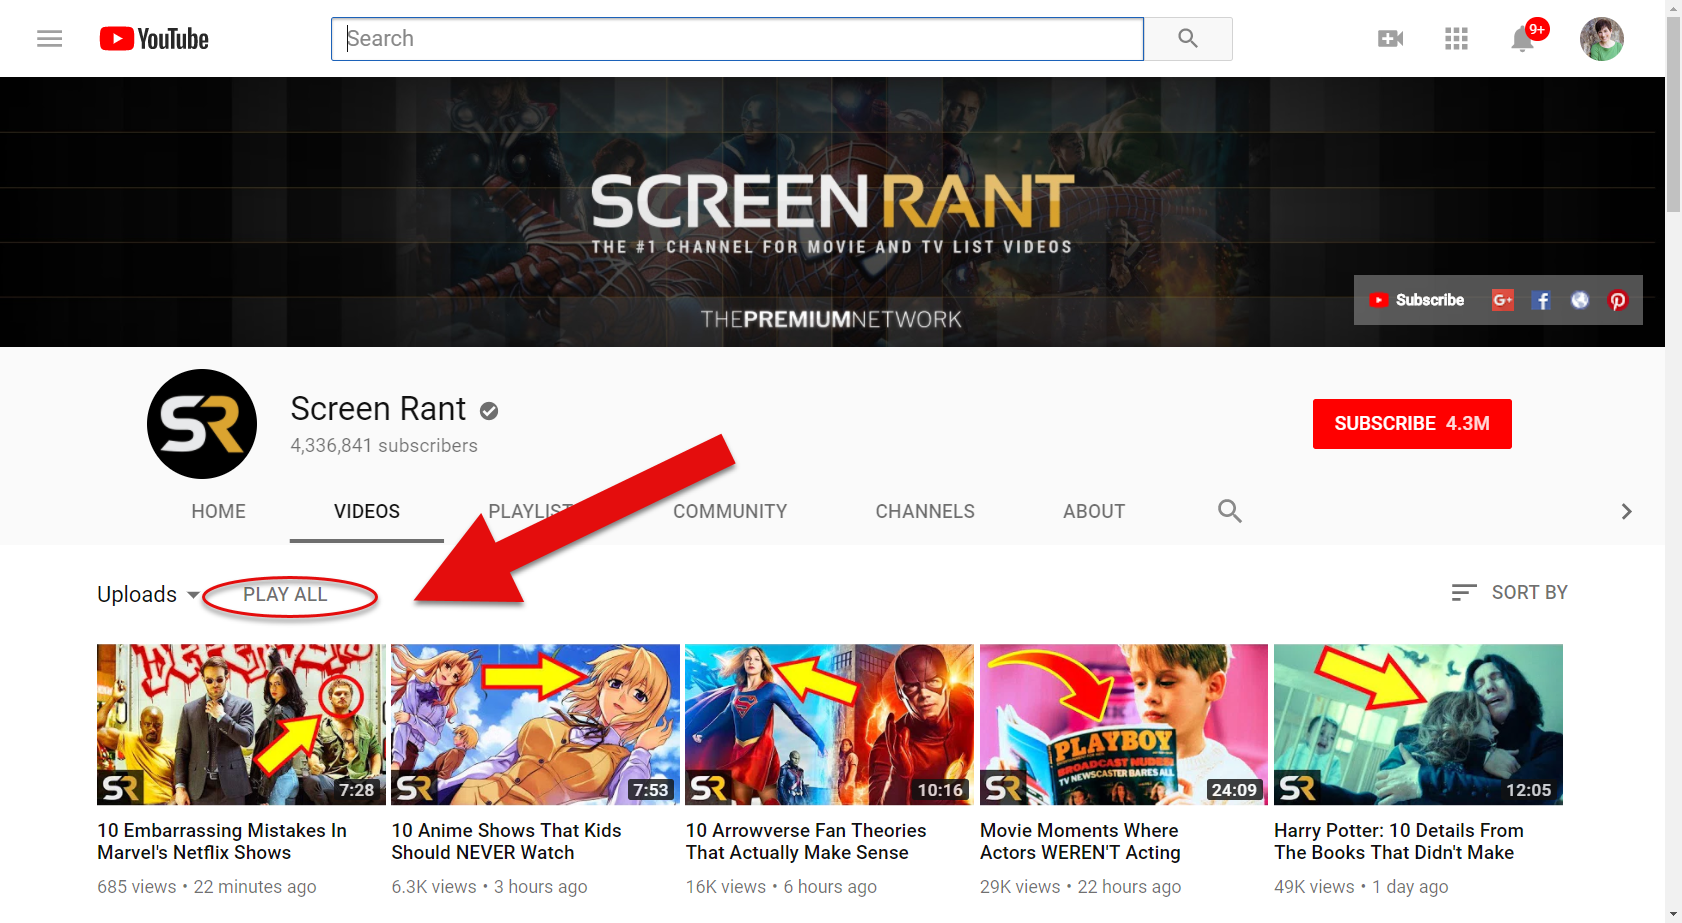This screenshot has height=923, width=1682.
Task: Click the scrollbar up arrow
Action: coord(1673,8)
